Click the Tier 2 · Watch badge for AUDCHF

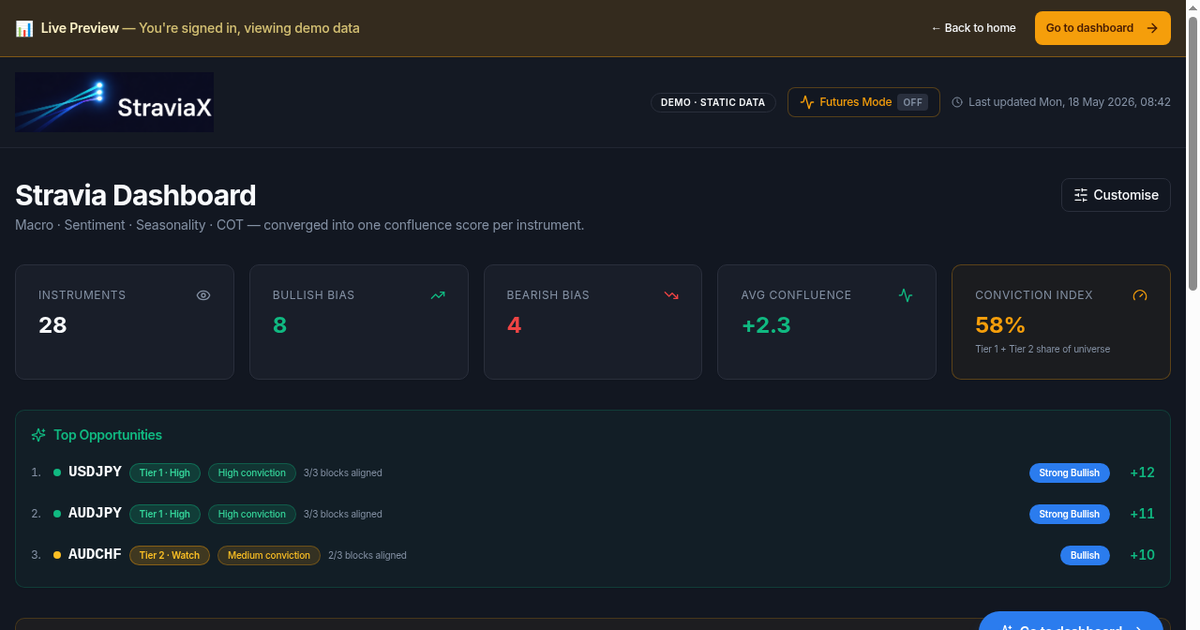(x=169, y=555)
